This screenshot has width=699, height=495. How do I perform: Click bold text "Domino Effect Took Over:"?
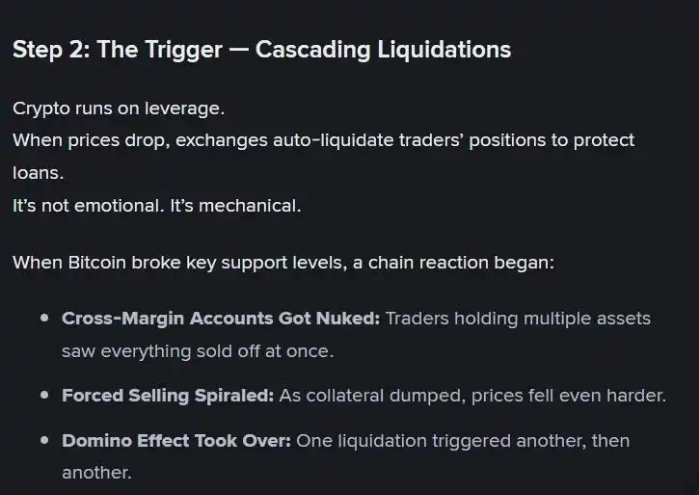(x=176, y=441)
